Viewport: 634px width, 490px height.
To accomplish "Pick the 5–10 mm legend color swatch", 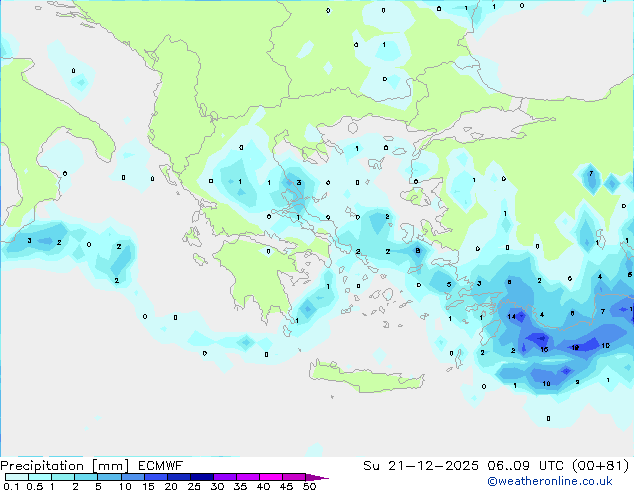I will coord(109,477).
